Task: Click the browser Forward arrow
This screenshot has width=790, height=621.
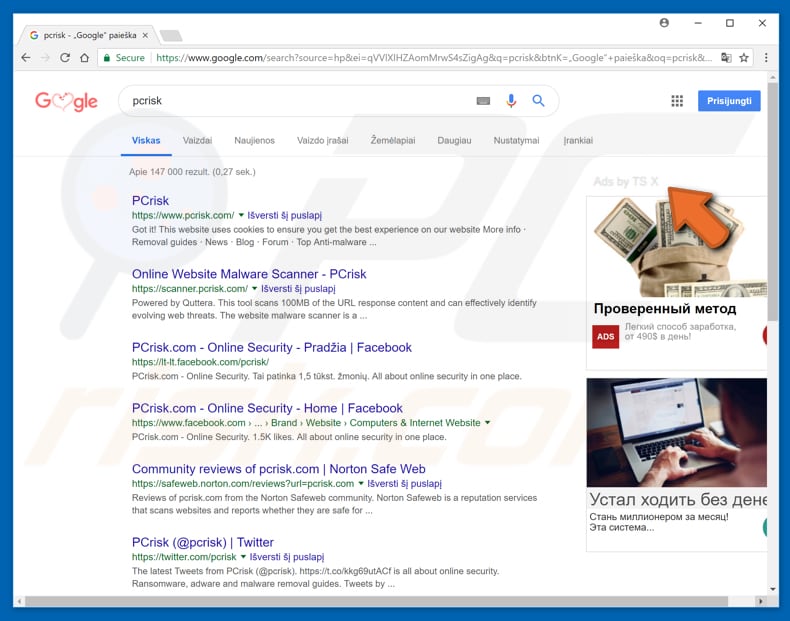Action: (45, 58)
